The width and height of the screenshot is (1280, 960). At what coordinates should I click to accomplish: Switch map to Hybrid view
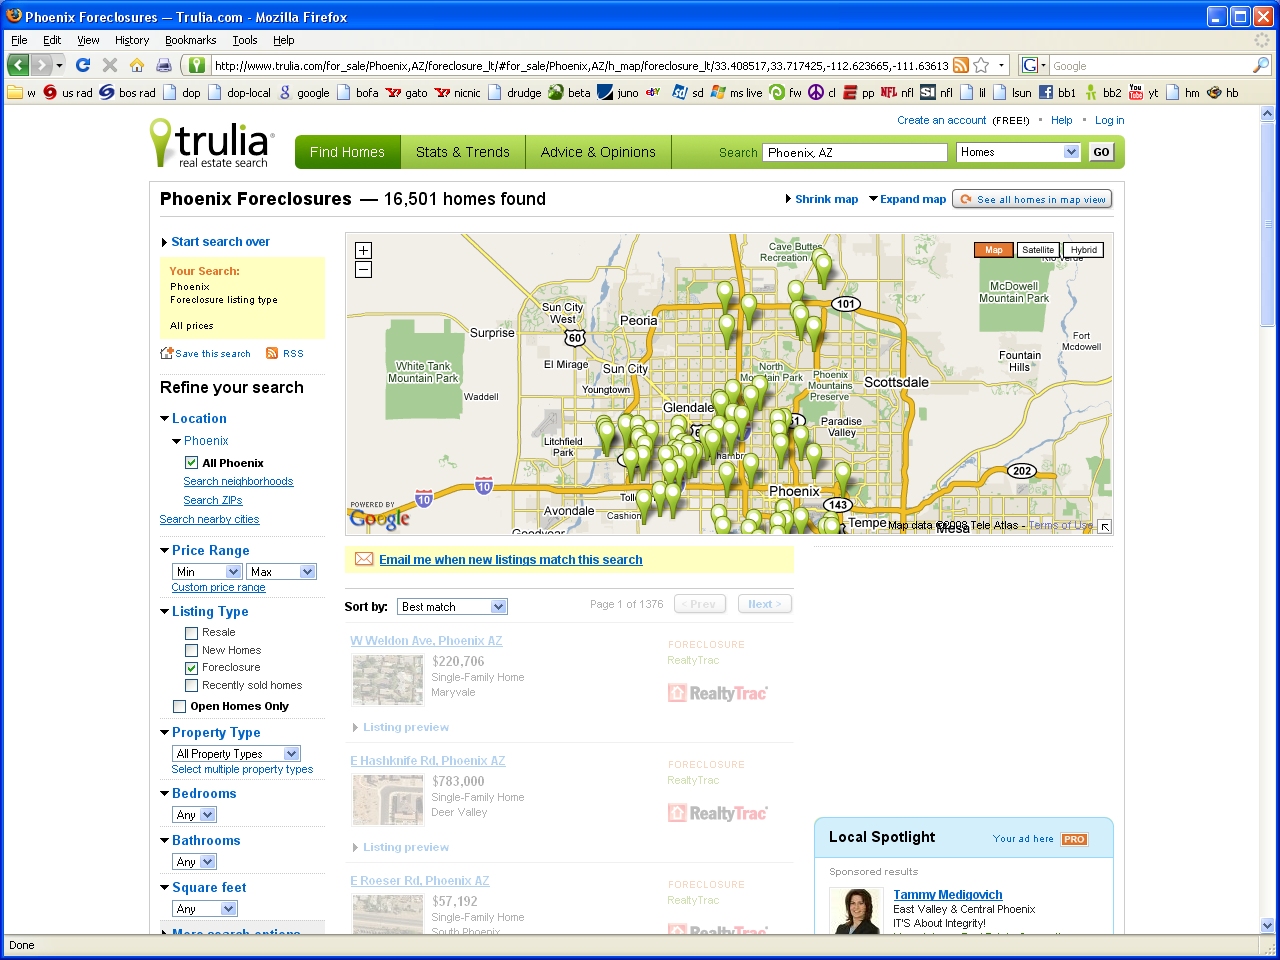click(x=1083, y=250)
